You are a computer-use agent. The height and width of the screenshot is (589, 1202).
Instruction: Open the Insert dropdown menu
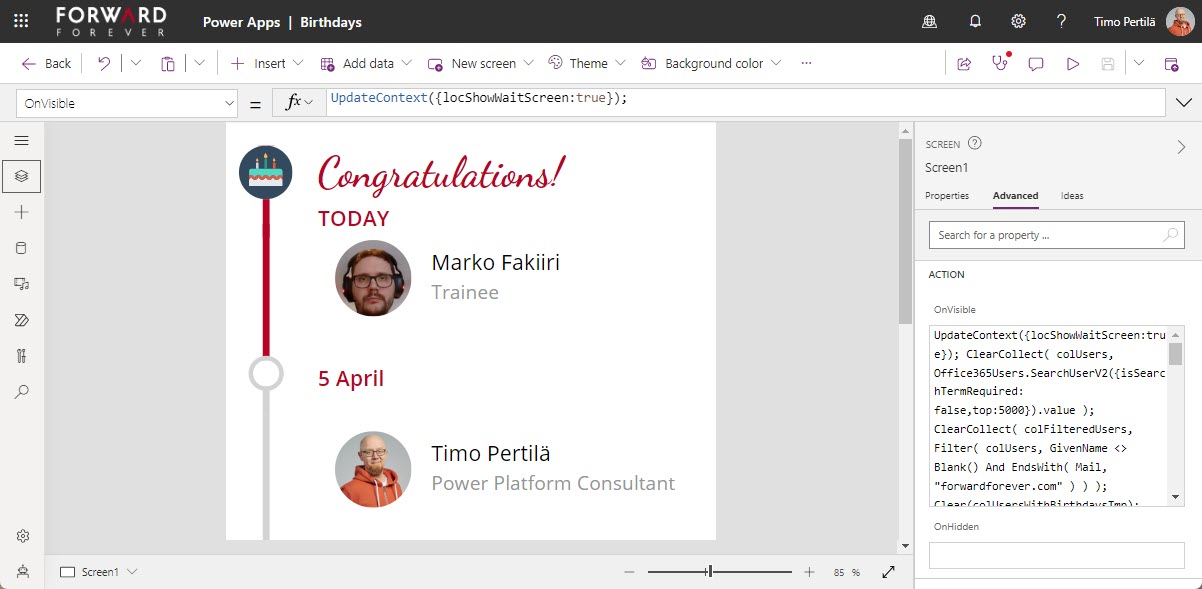(x=266, y=63)
